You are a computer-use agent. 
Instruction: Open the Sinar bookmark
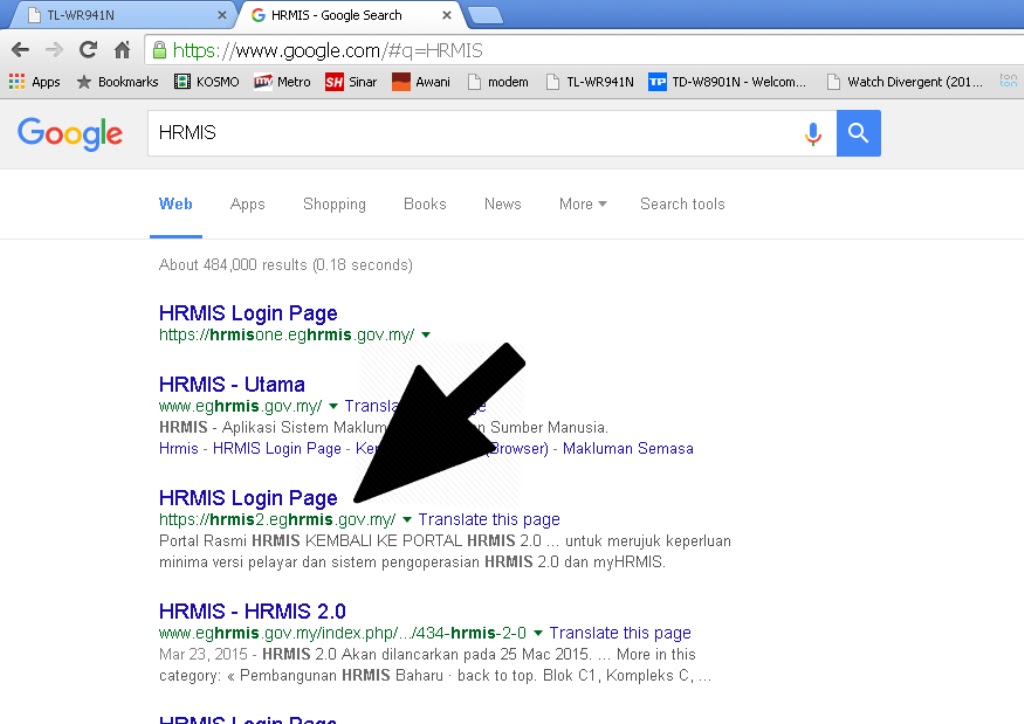(x=351, y=82)
